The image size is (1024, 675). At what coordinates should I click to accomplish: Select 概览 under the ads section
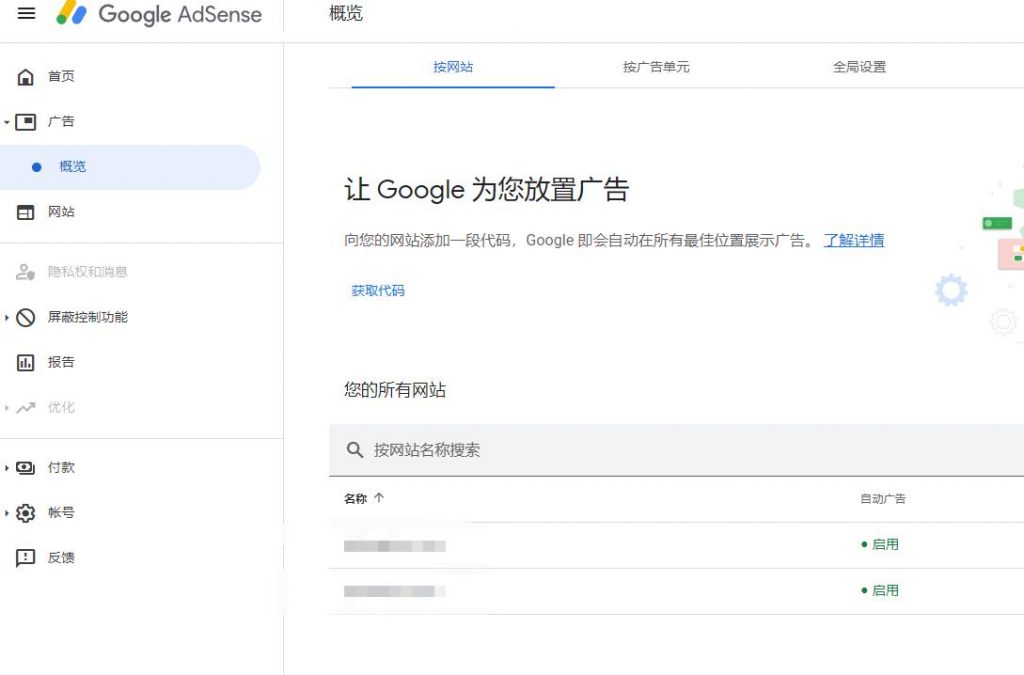[72, 166]
